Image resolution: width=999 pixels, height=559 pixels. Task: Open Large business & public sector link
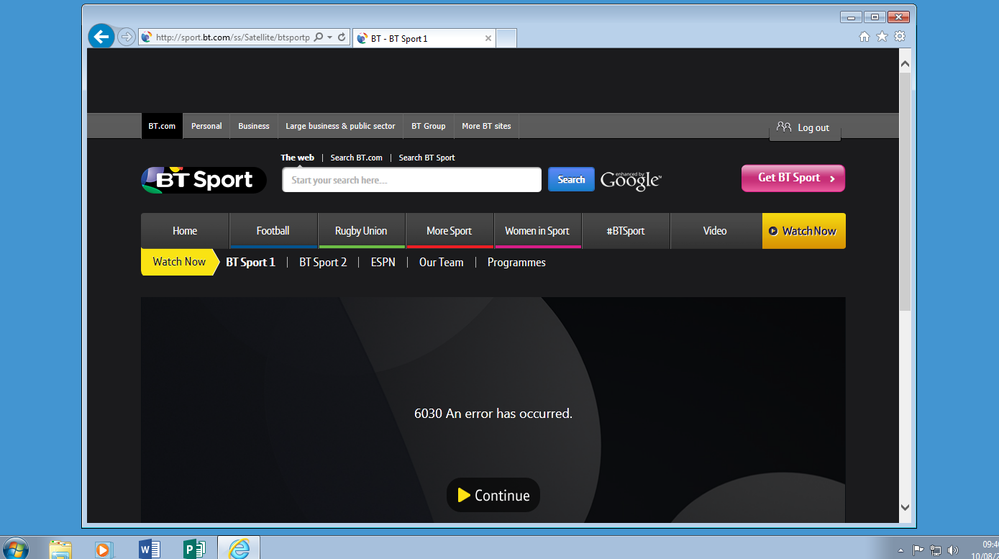[340, 126]
